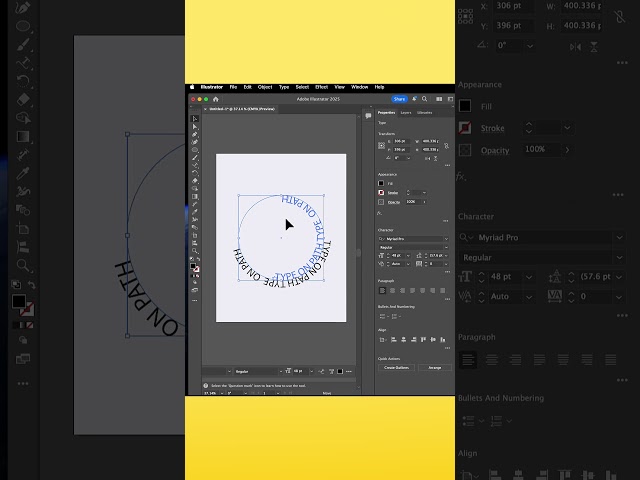Click the X position field in Transform
The height and width of the screenshot is (480, 640).
(401, 141)
